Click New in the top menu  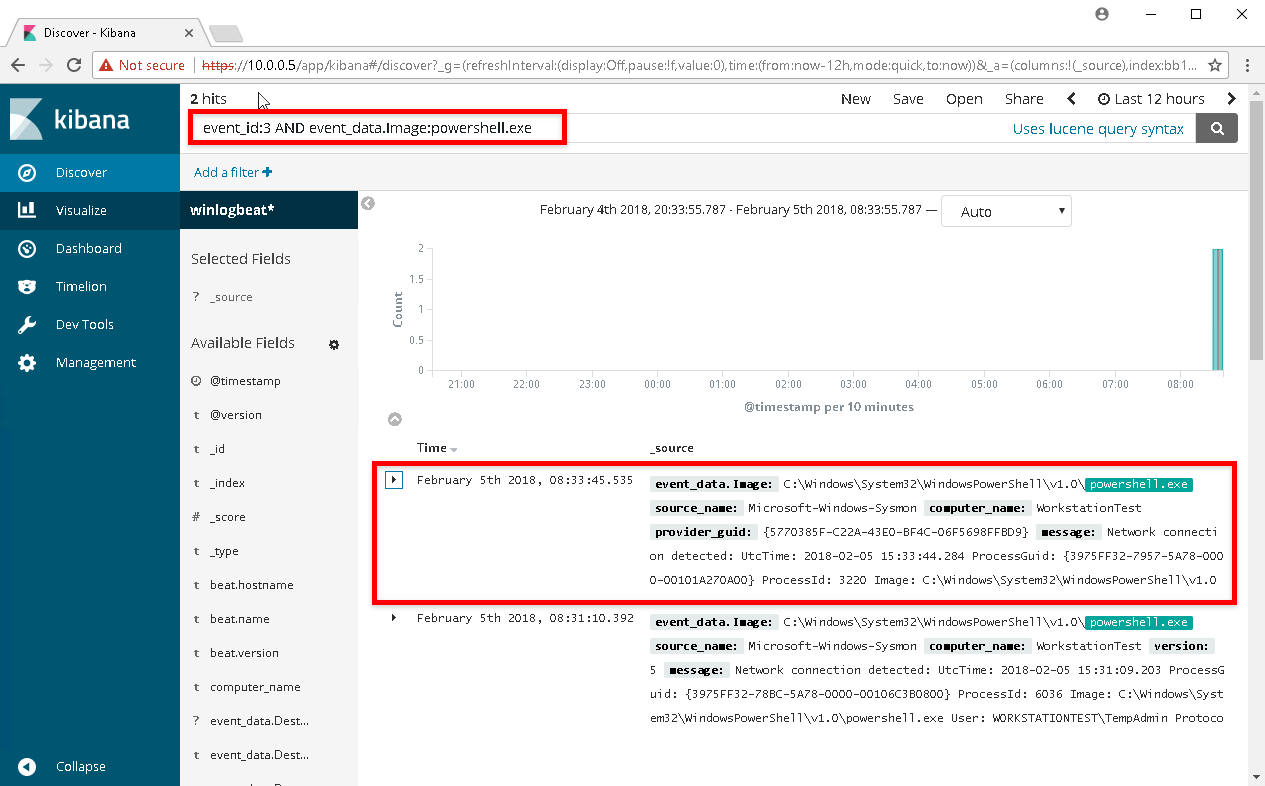click(856, 99)
